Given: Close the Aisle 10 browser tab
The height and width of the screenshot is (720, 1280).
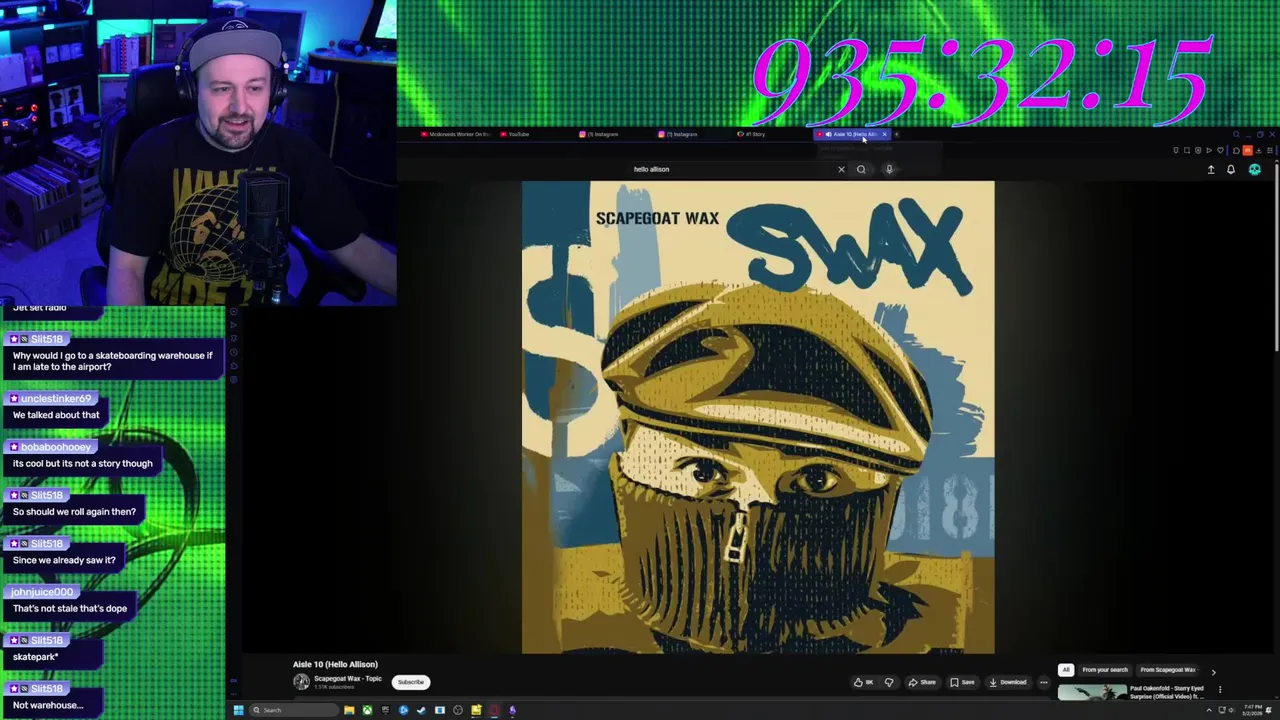Looking at the screenshot, I should [x=884, y=134].
